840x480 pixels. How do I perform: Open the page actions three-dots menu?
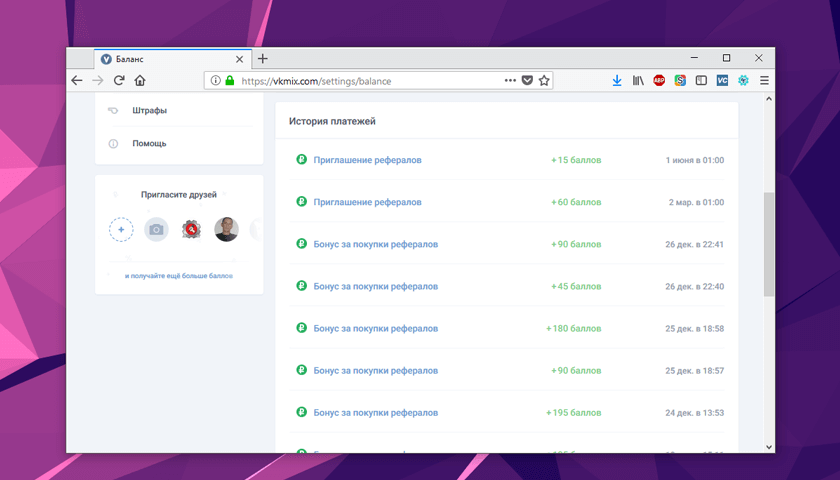[x=510, y=81]
